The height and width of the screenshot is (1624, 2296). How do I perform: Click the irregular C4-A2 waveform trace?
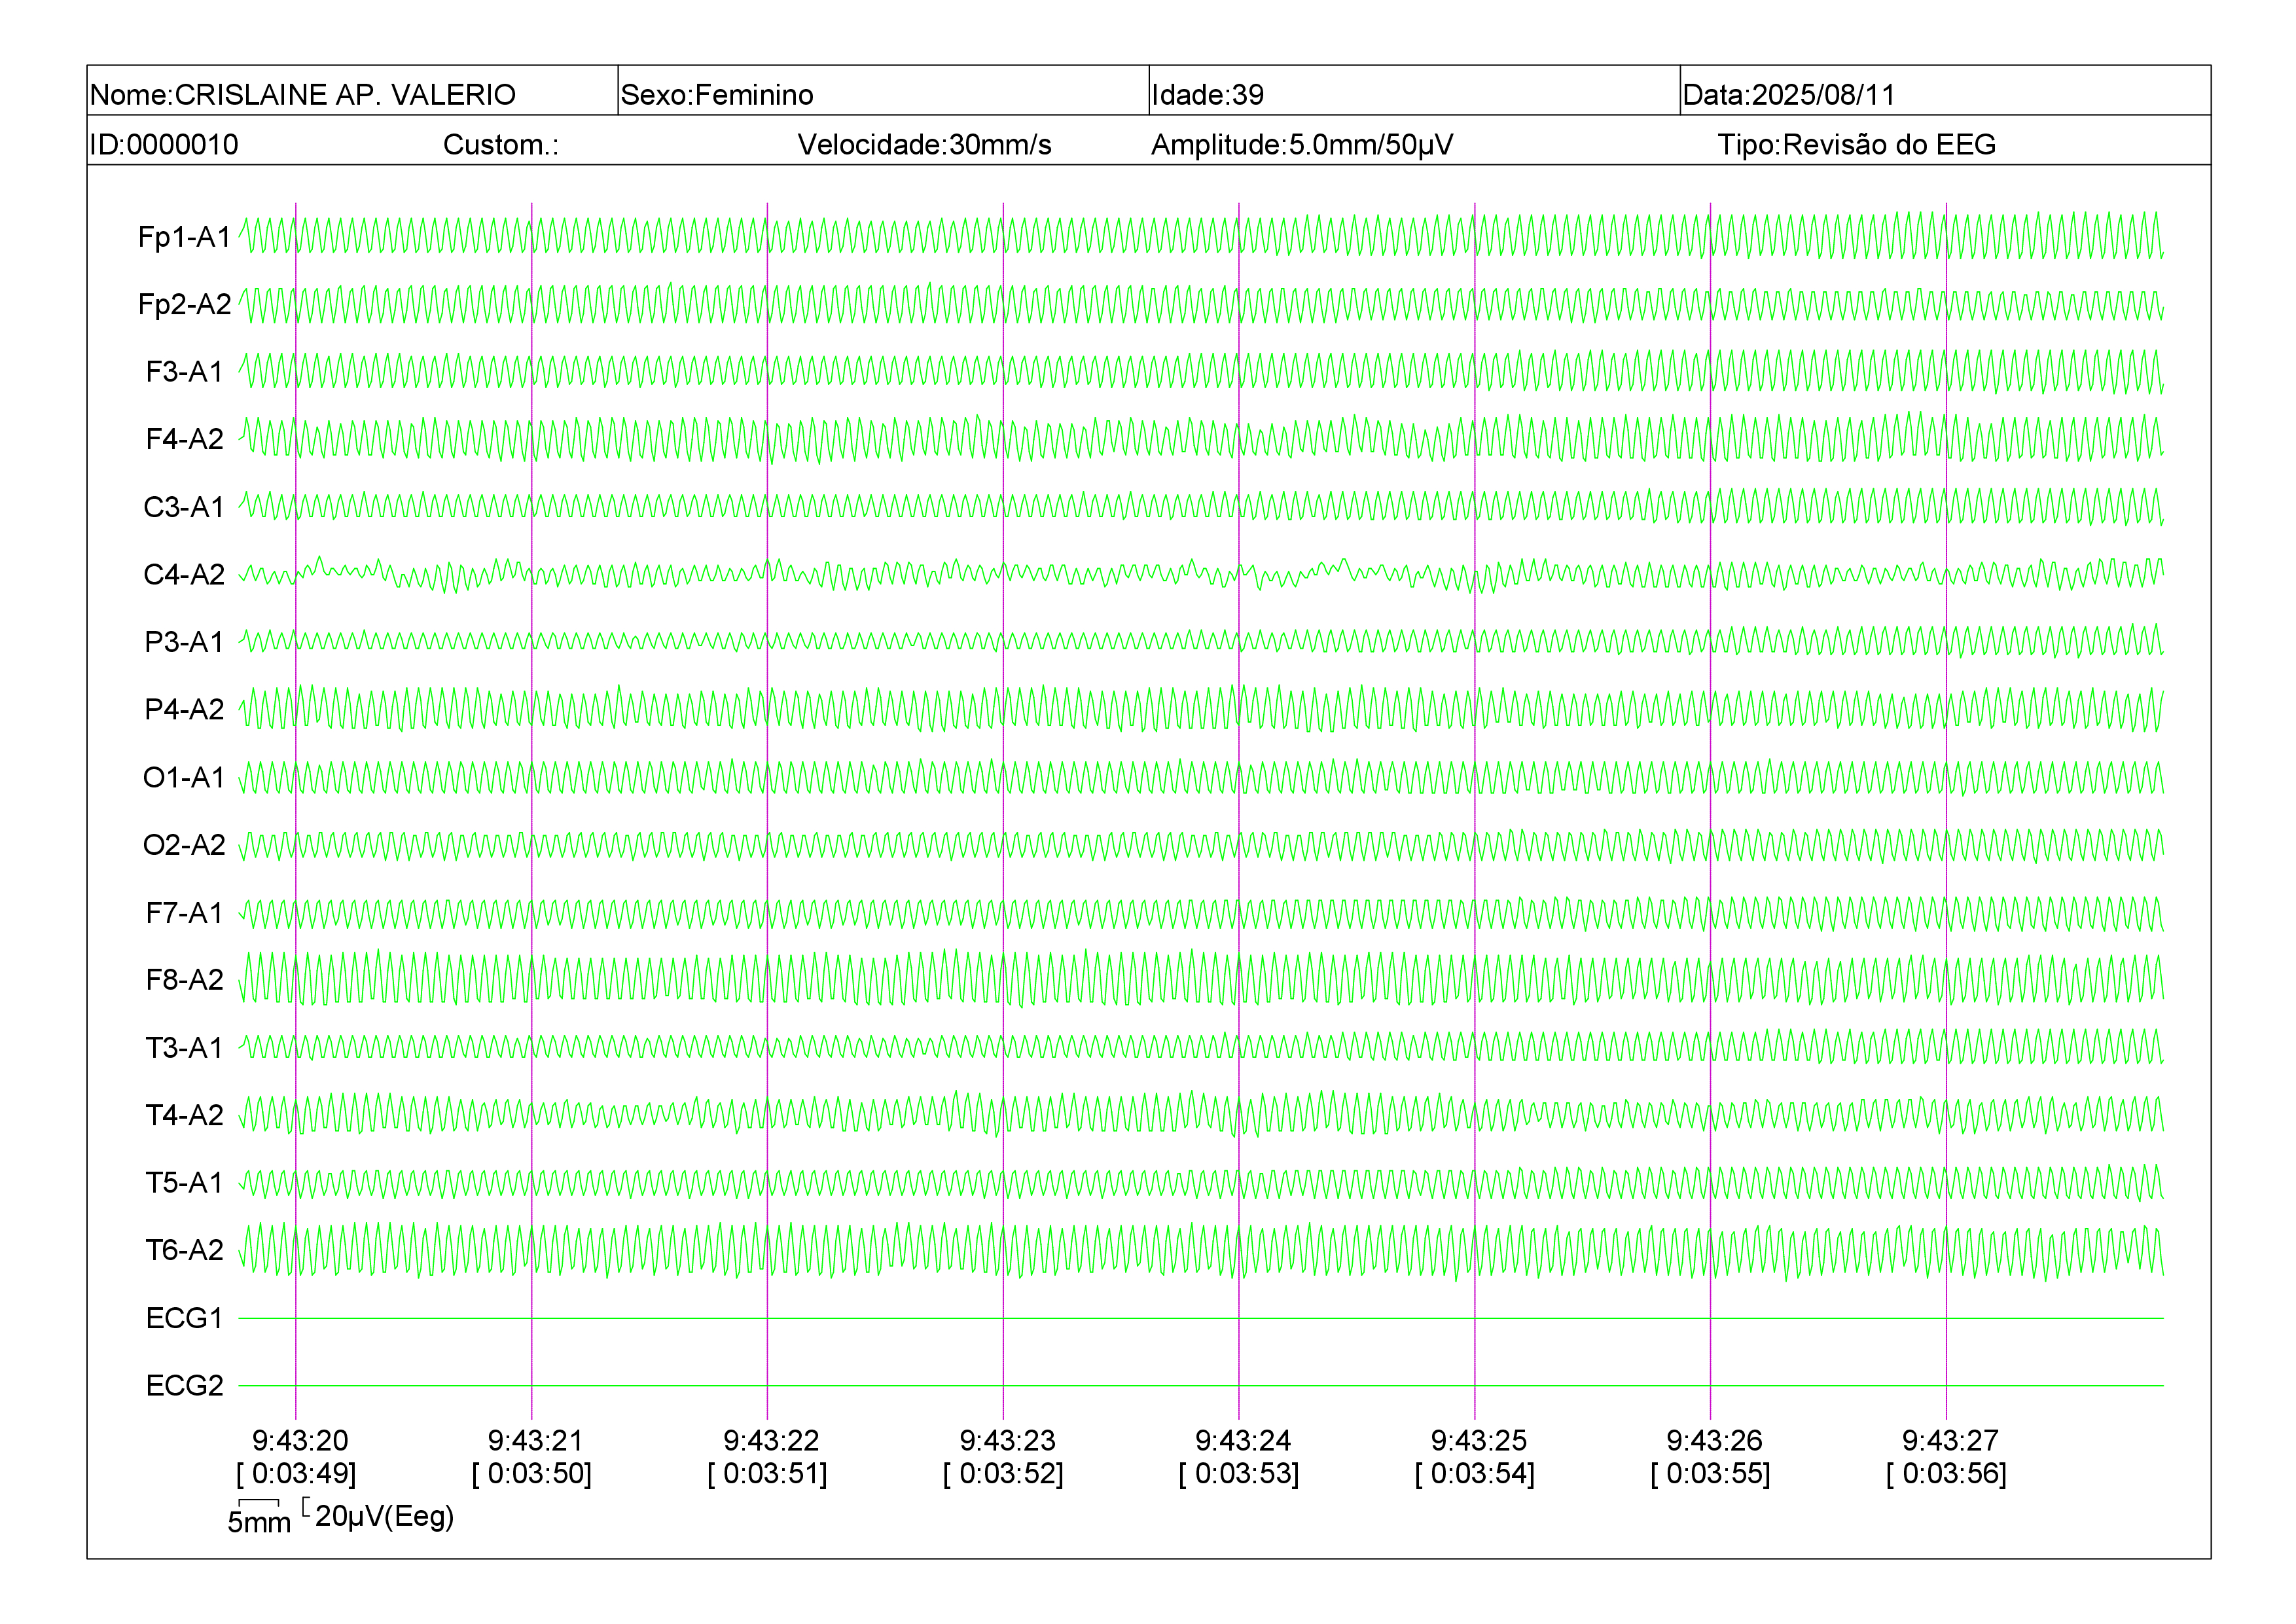[x=1201, y=575]
